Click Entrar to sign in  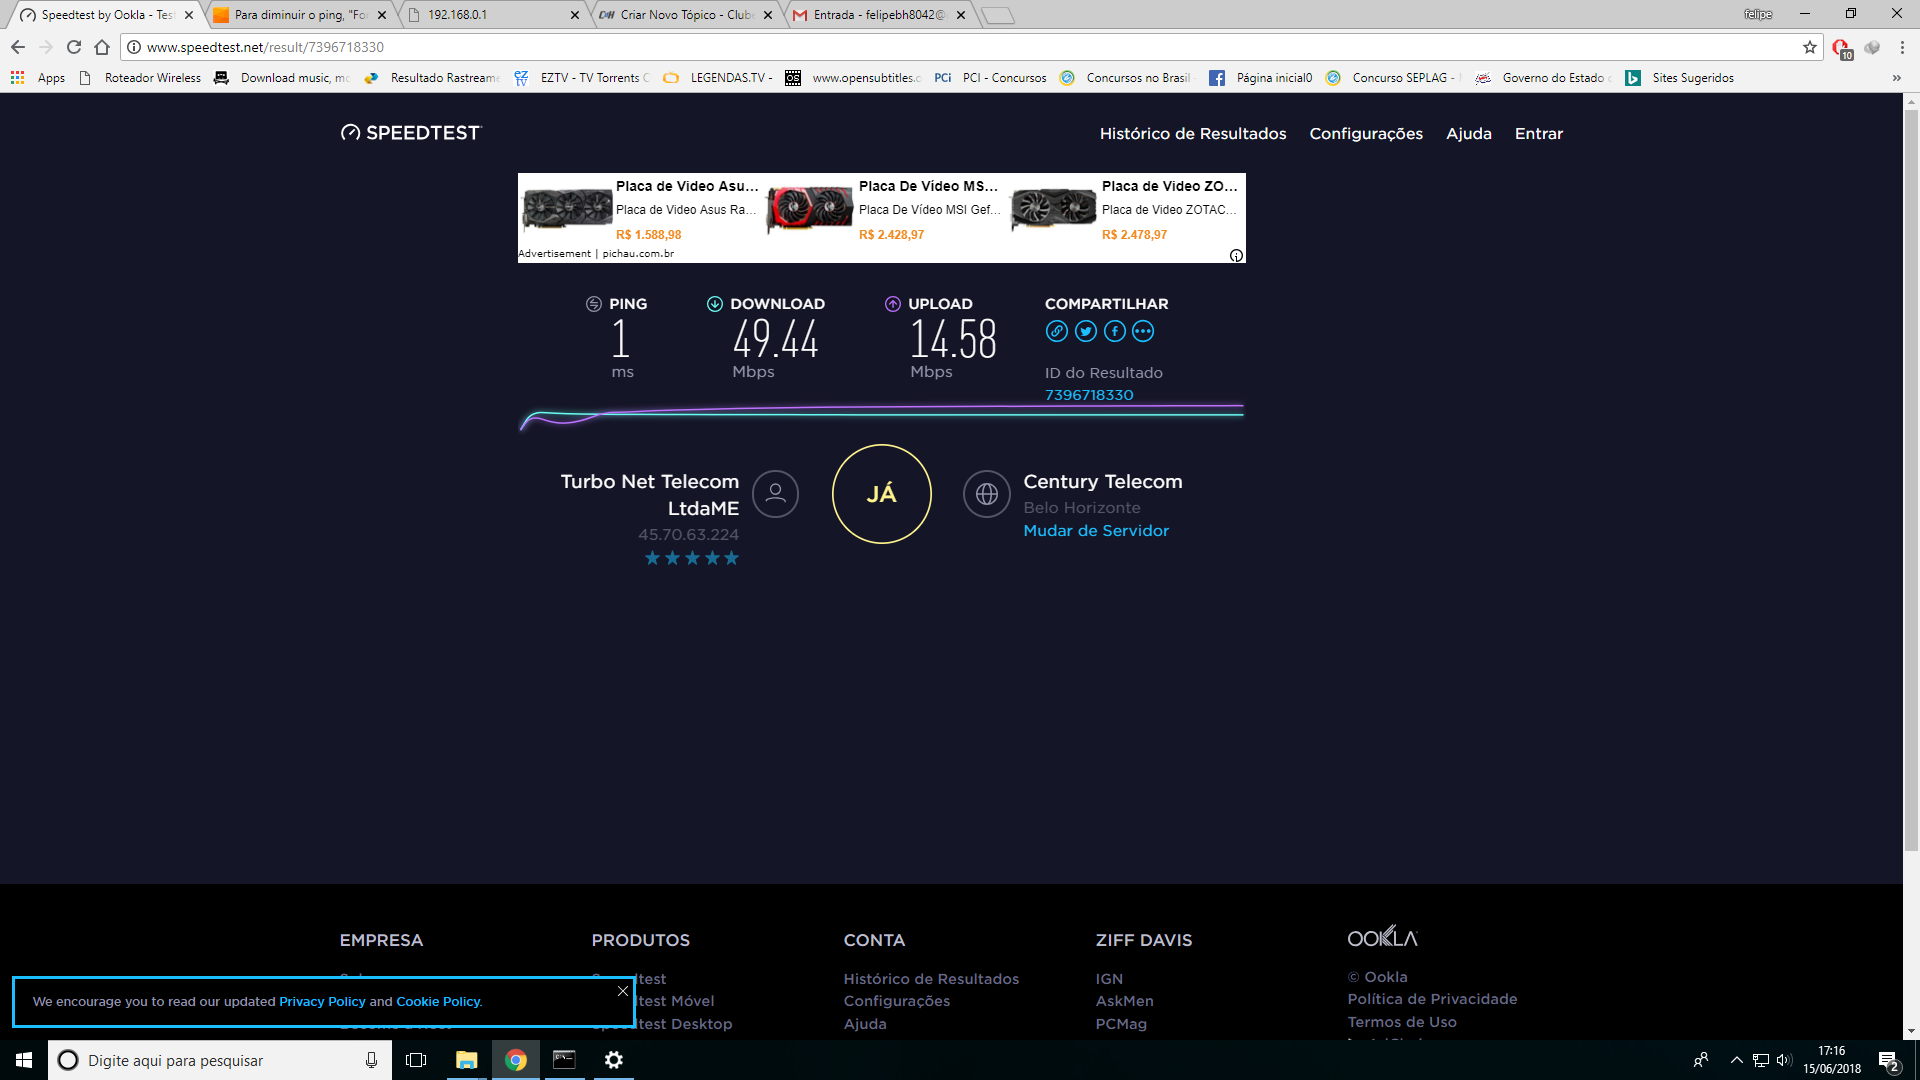[x=1539, y=134]
